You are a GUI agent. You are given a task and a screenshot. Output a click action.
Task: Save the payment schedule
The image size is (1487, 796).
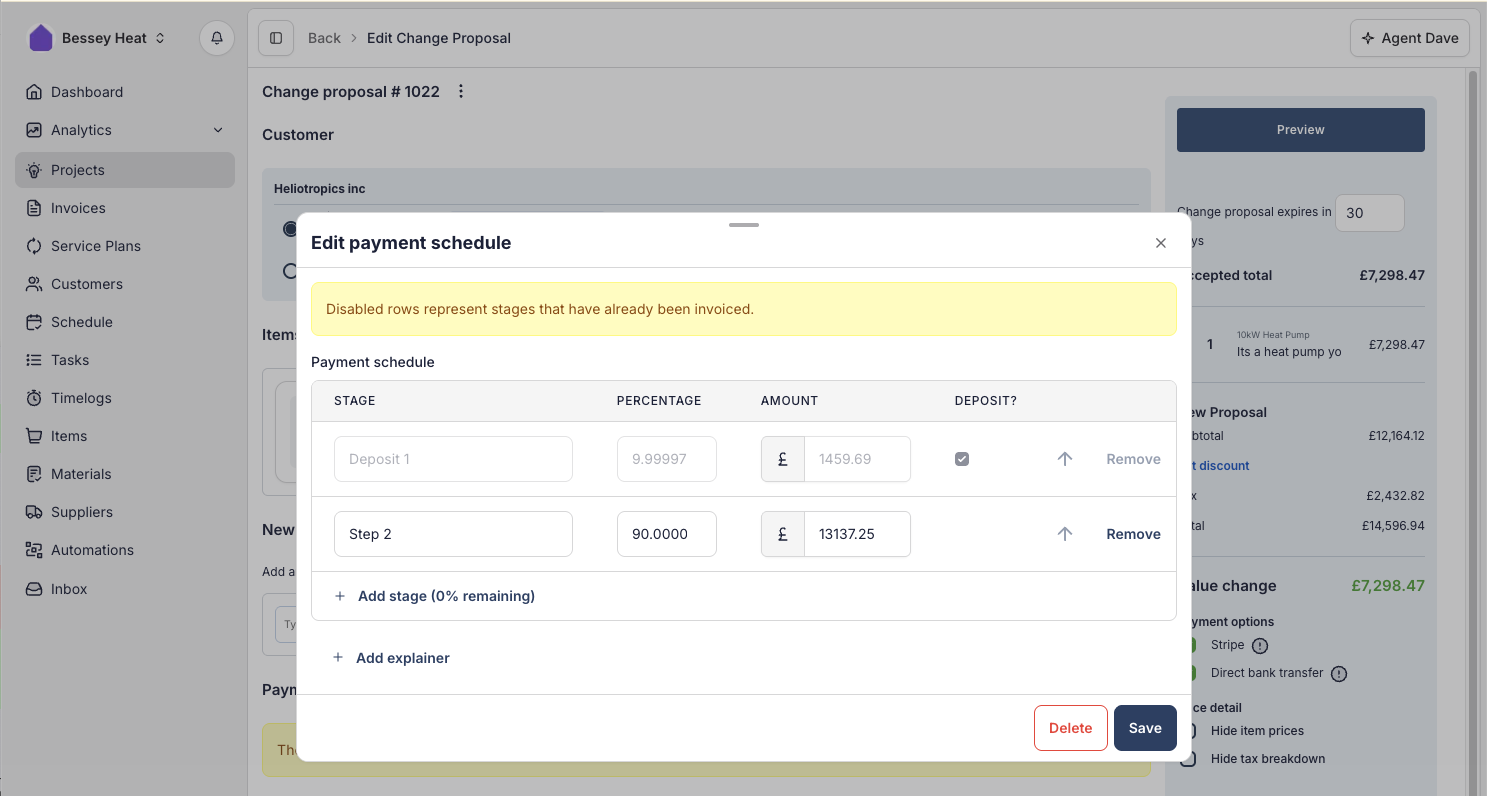pyautogui.click(x=1144, y=728)
